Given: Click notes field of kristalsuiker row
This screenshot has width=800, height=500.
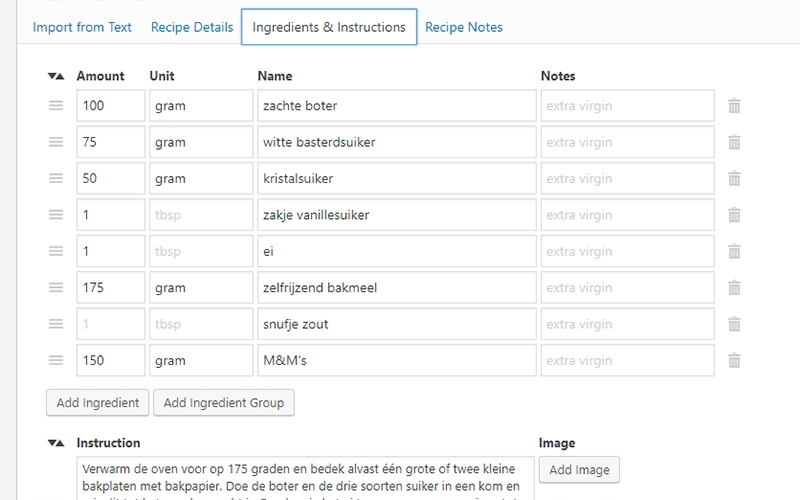Looking at the screenshot, I should click(628, 179).
